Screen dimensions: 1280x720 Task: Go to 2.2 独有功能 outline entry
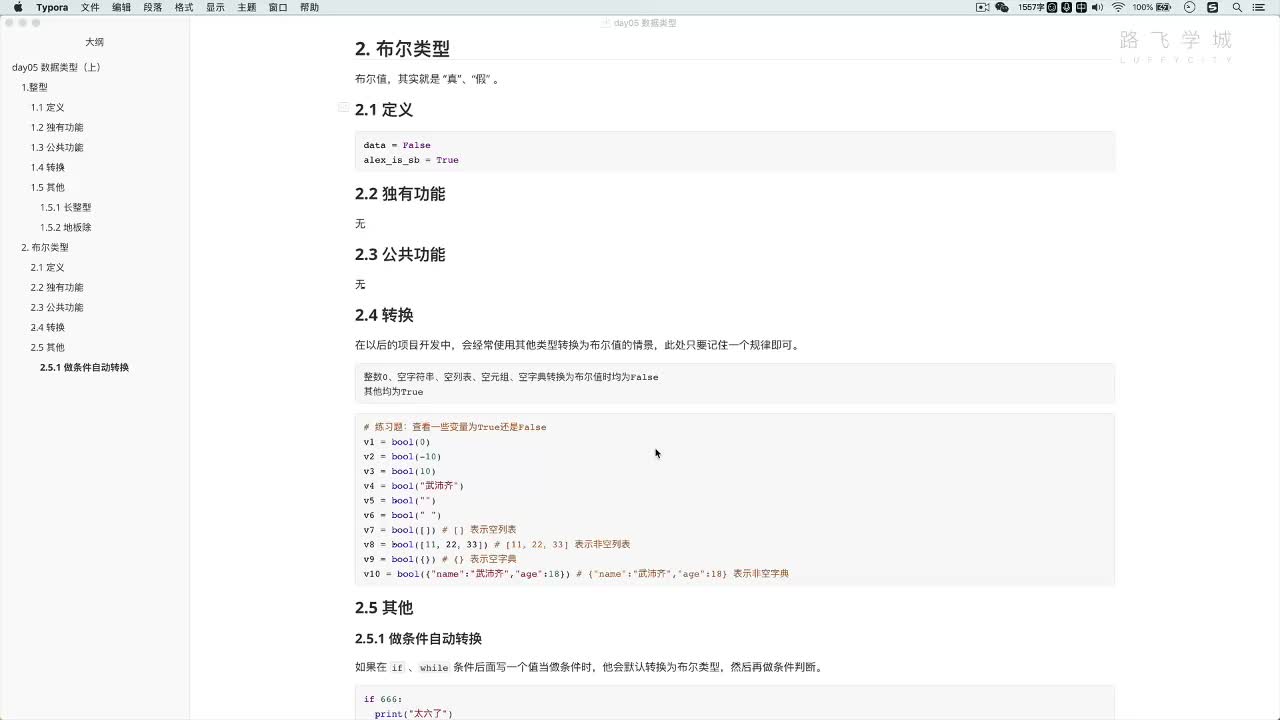[57, 287]
